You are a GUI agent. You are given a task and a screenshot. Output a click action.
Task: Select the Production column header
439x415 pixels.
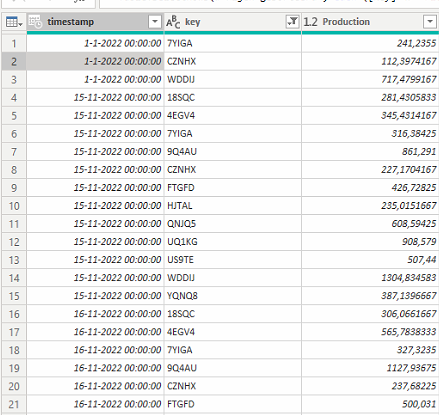click(370, 22)
